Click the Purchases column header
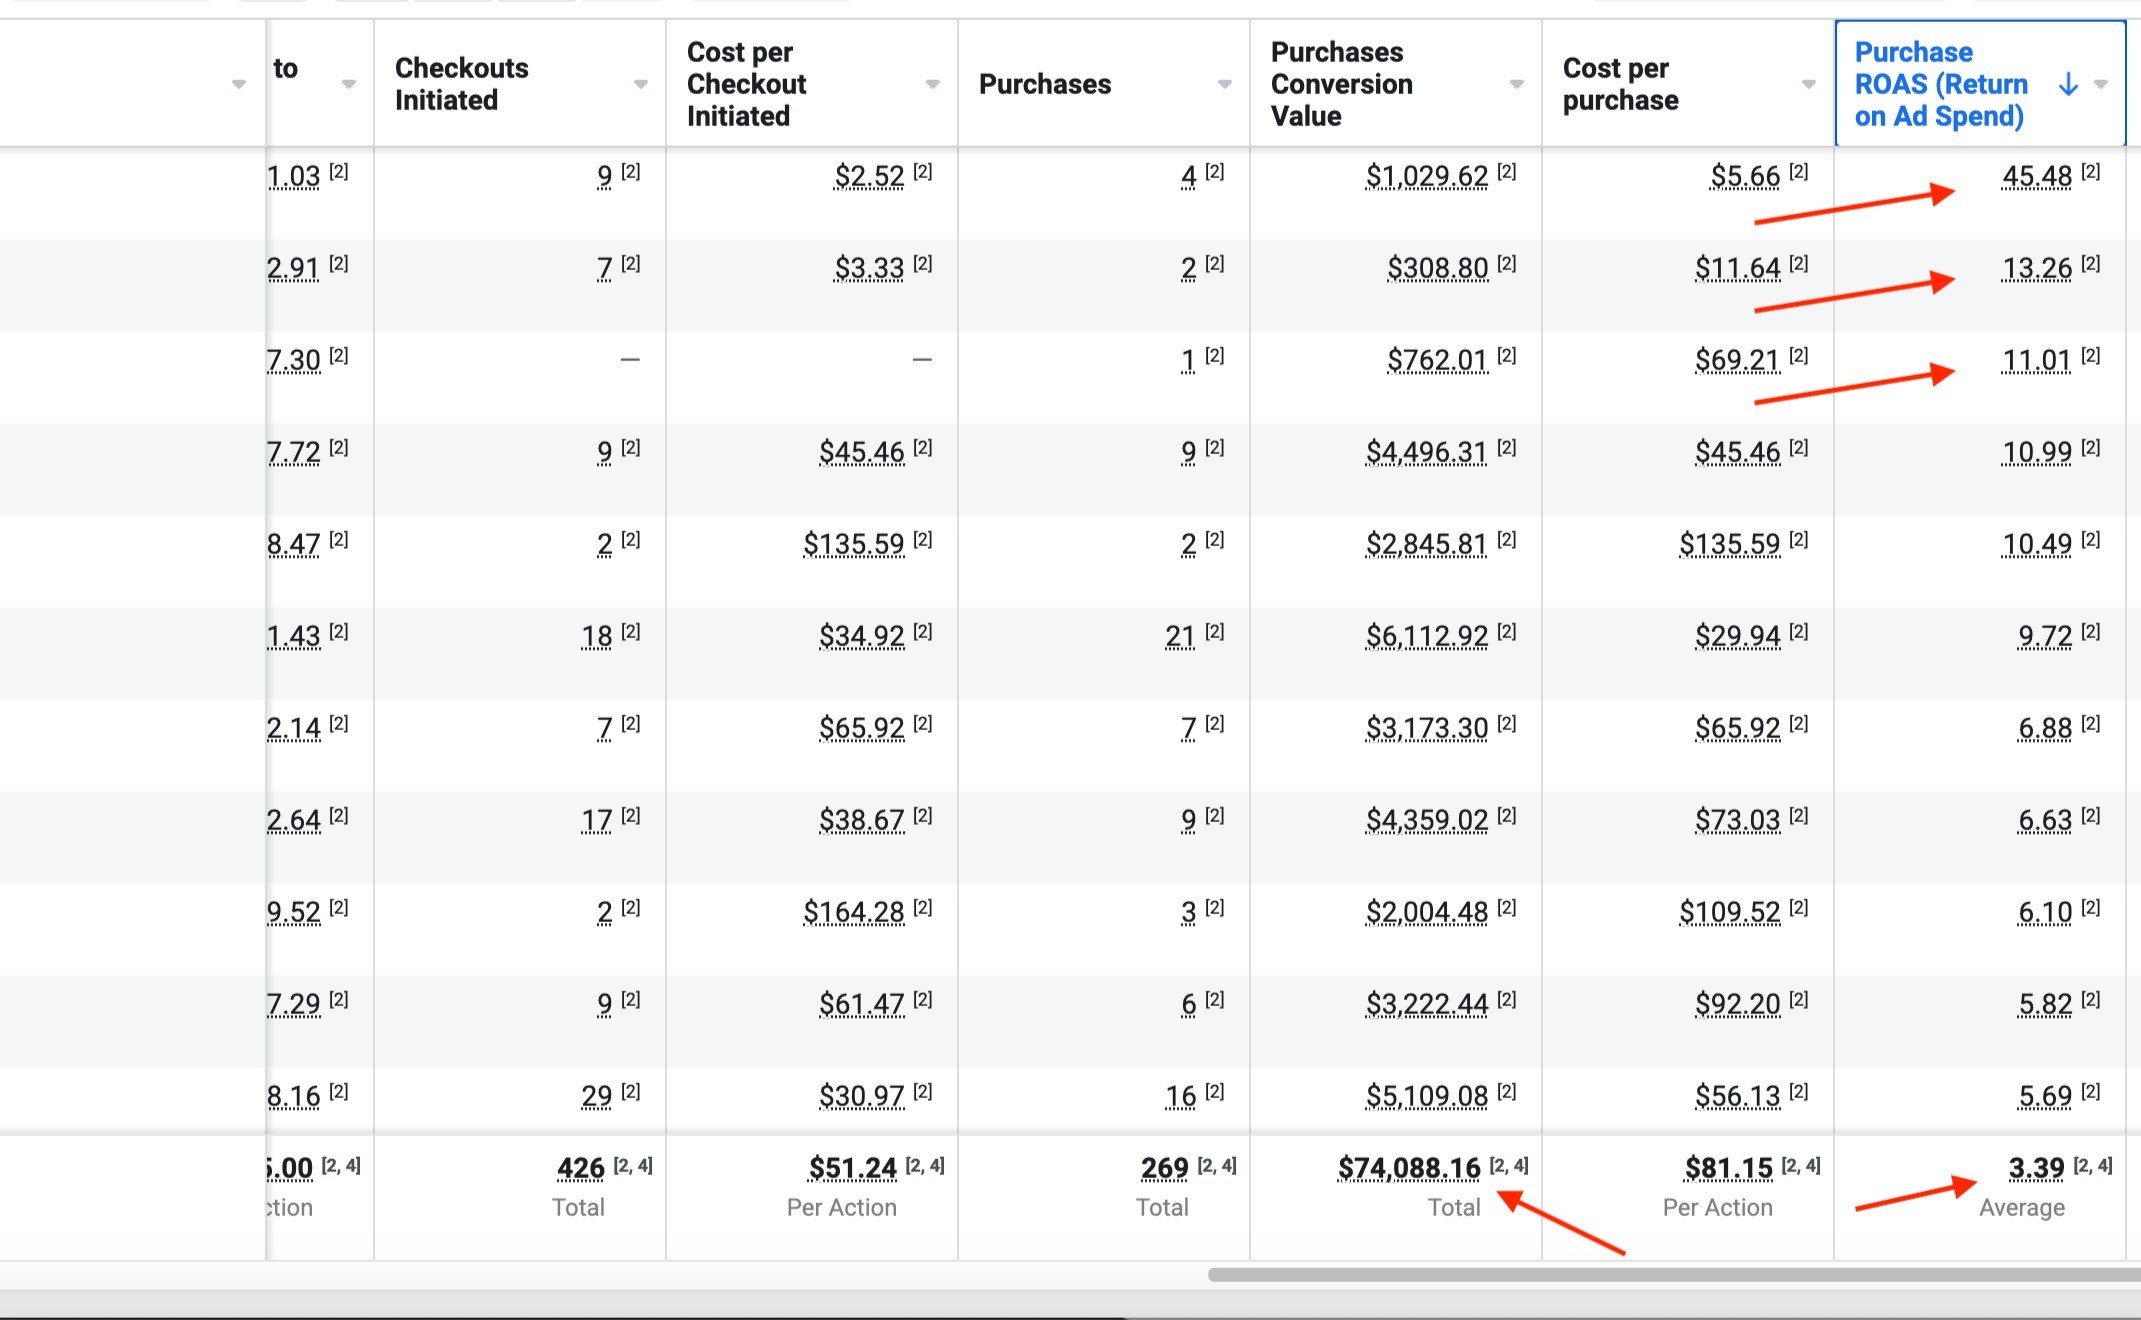Image resolution: width=2141 pixels, height=1320 pixels. (x=1044, y=85)
